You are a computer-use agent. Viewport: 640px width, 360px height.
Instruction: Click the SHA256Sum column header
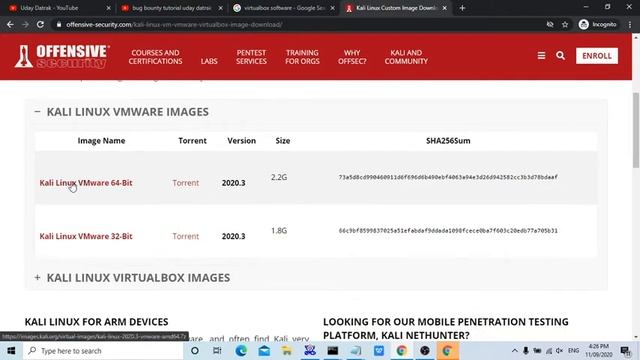pyautogui.click(x=448, y=141)
